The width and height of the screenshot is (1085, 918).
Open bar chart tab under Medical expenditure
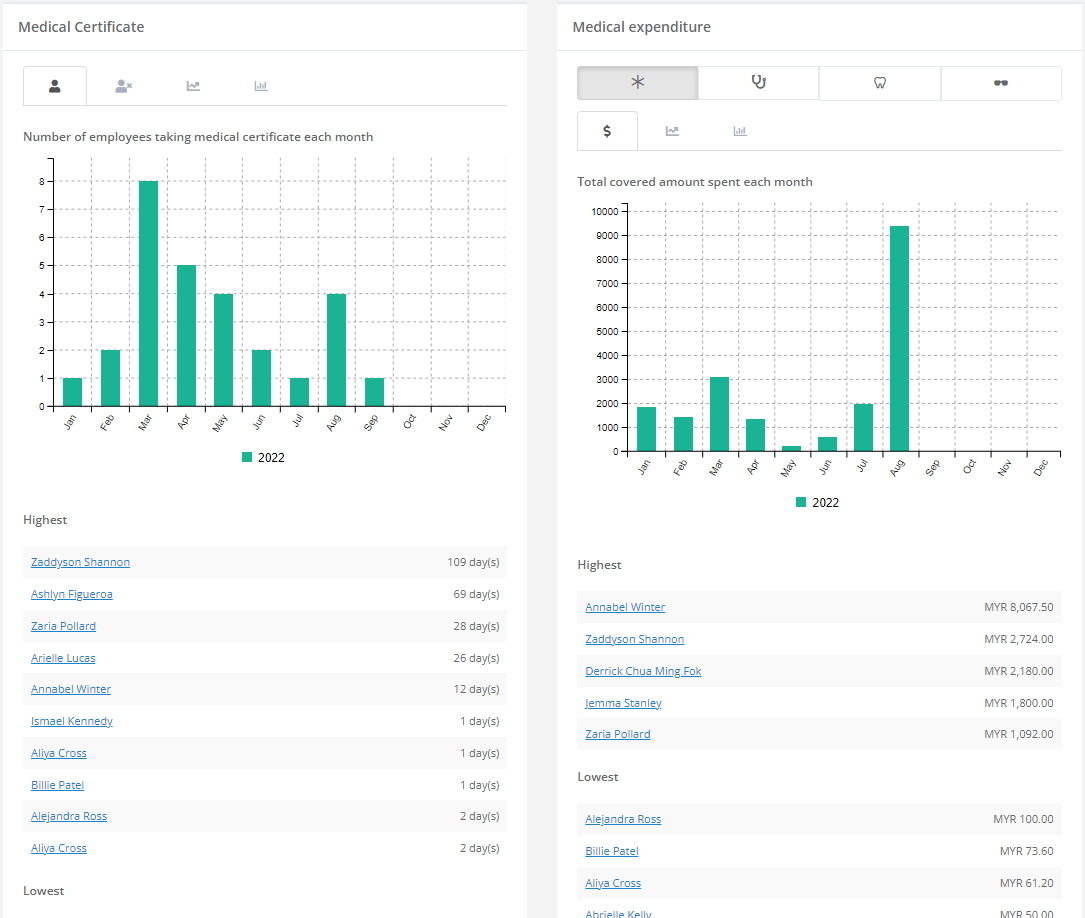740,131
